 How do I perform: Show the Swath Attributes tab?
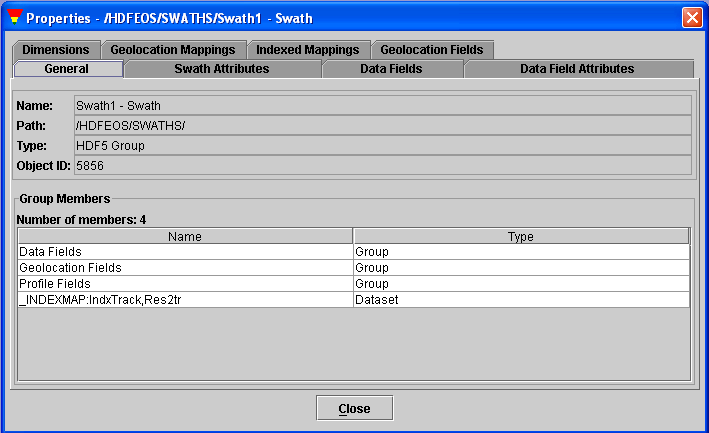pos(221,69)
